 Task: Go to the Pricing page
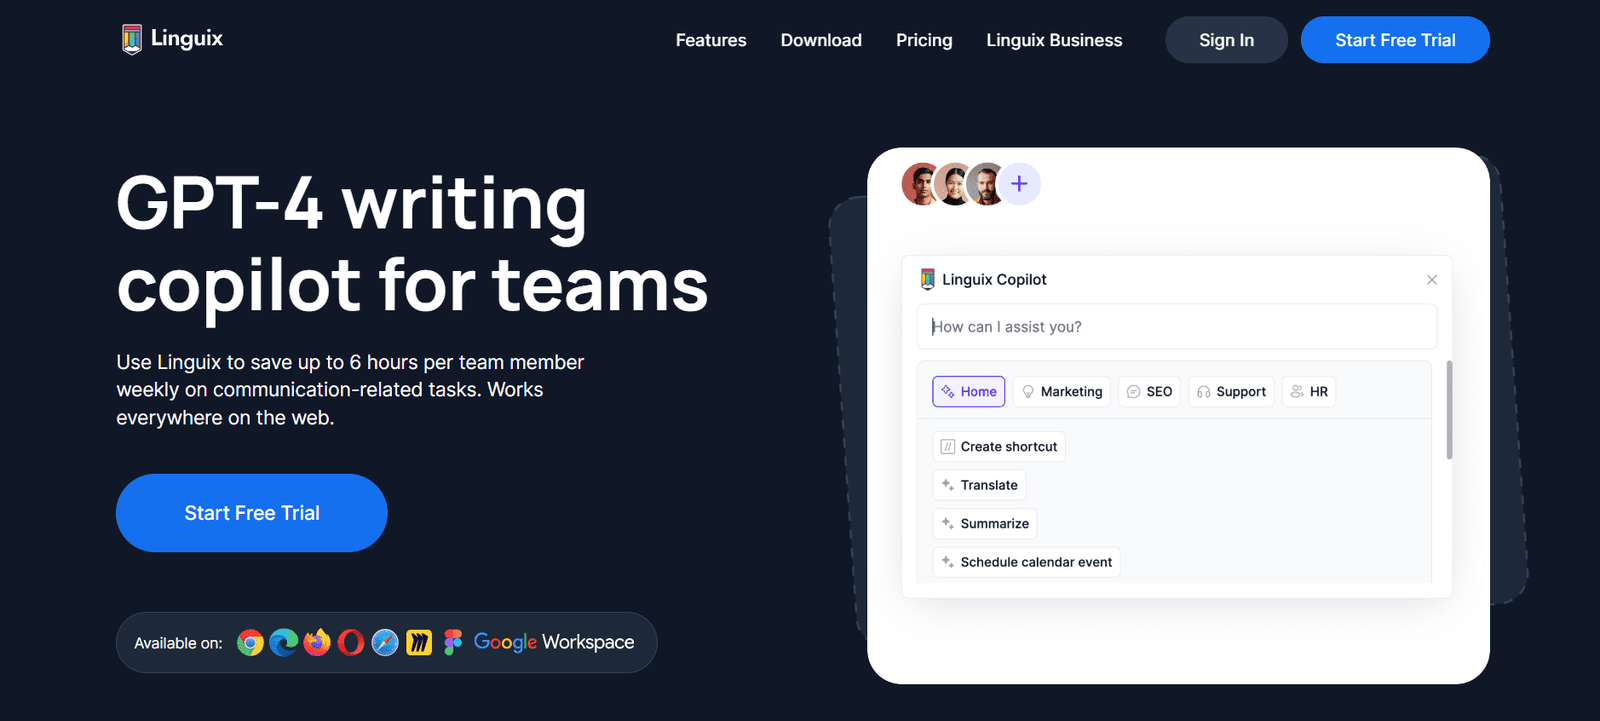pos(924,40)
